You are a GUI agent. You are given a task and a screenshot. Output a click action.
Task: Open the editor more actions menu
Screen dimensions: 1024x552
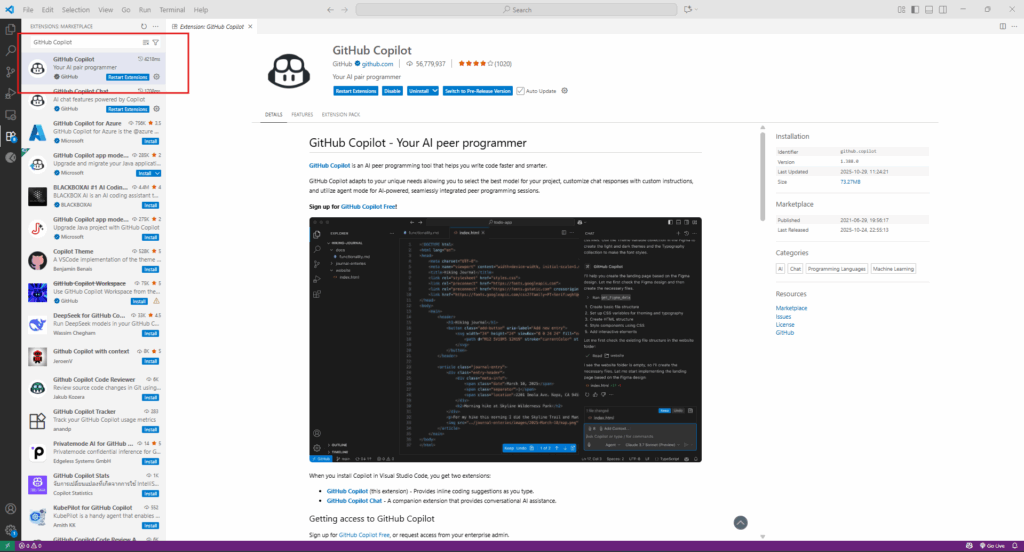click(1014, 27)
